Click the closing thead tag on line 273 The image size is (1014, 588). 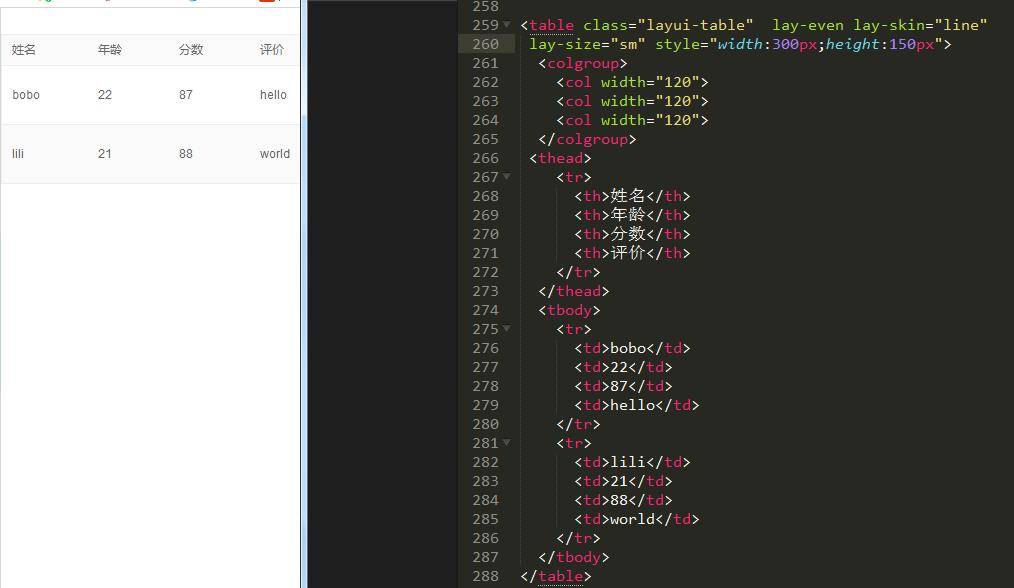(574, 291)
